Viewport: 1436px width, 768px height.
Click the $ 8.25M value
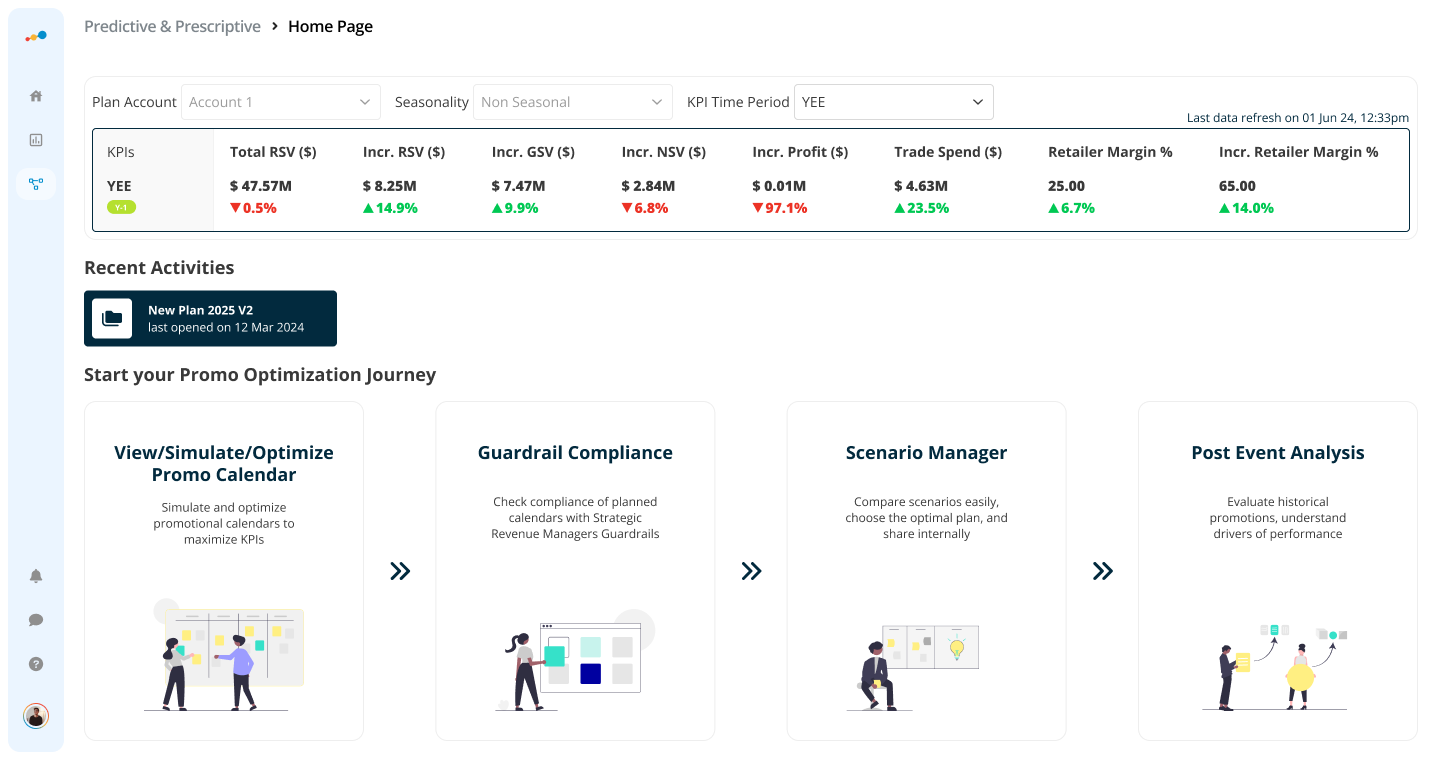tap(390, 186)
